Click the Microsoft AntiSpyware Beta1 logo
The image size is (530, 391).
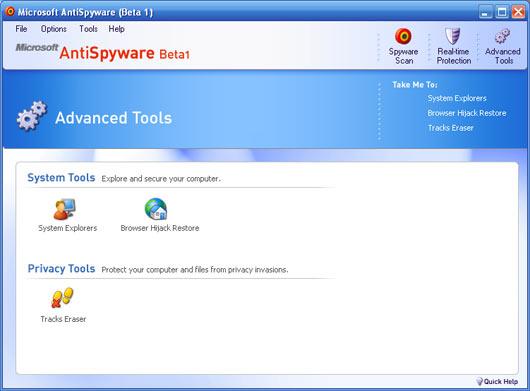tap(102, 52)
